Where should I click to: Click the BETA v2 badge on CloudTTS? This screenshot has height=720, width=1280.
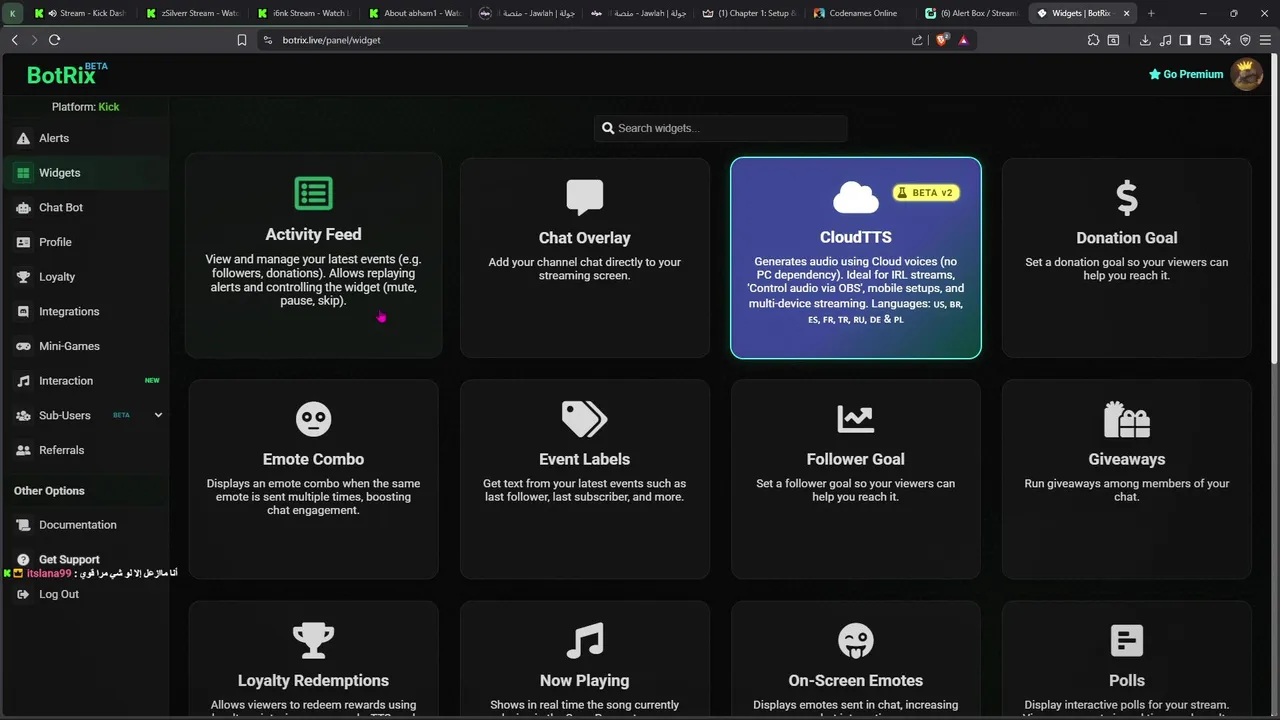pos(926,193)
